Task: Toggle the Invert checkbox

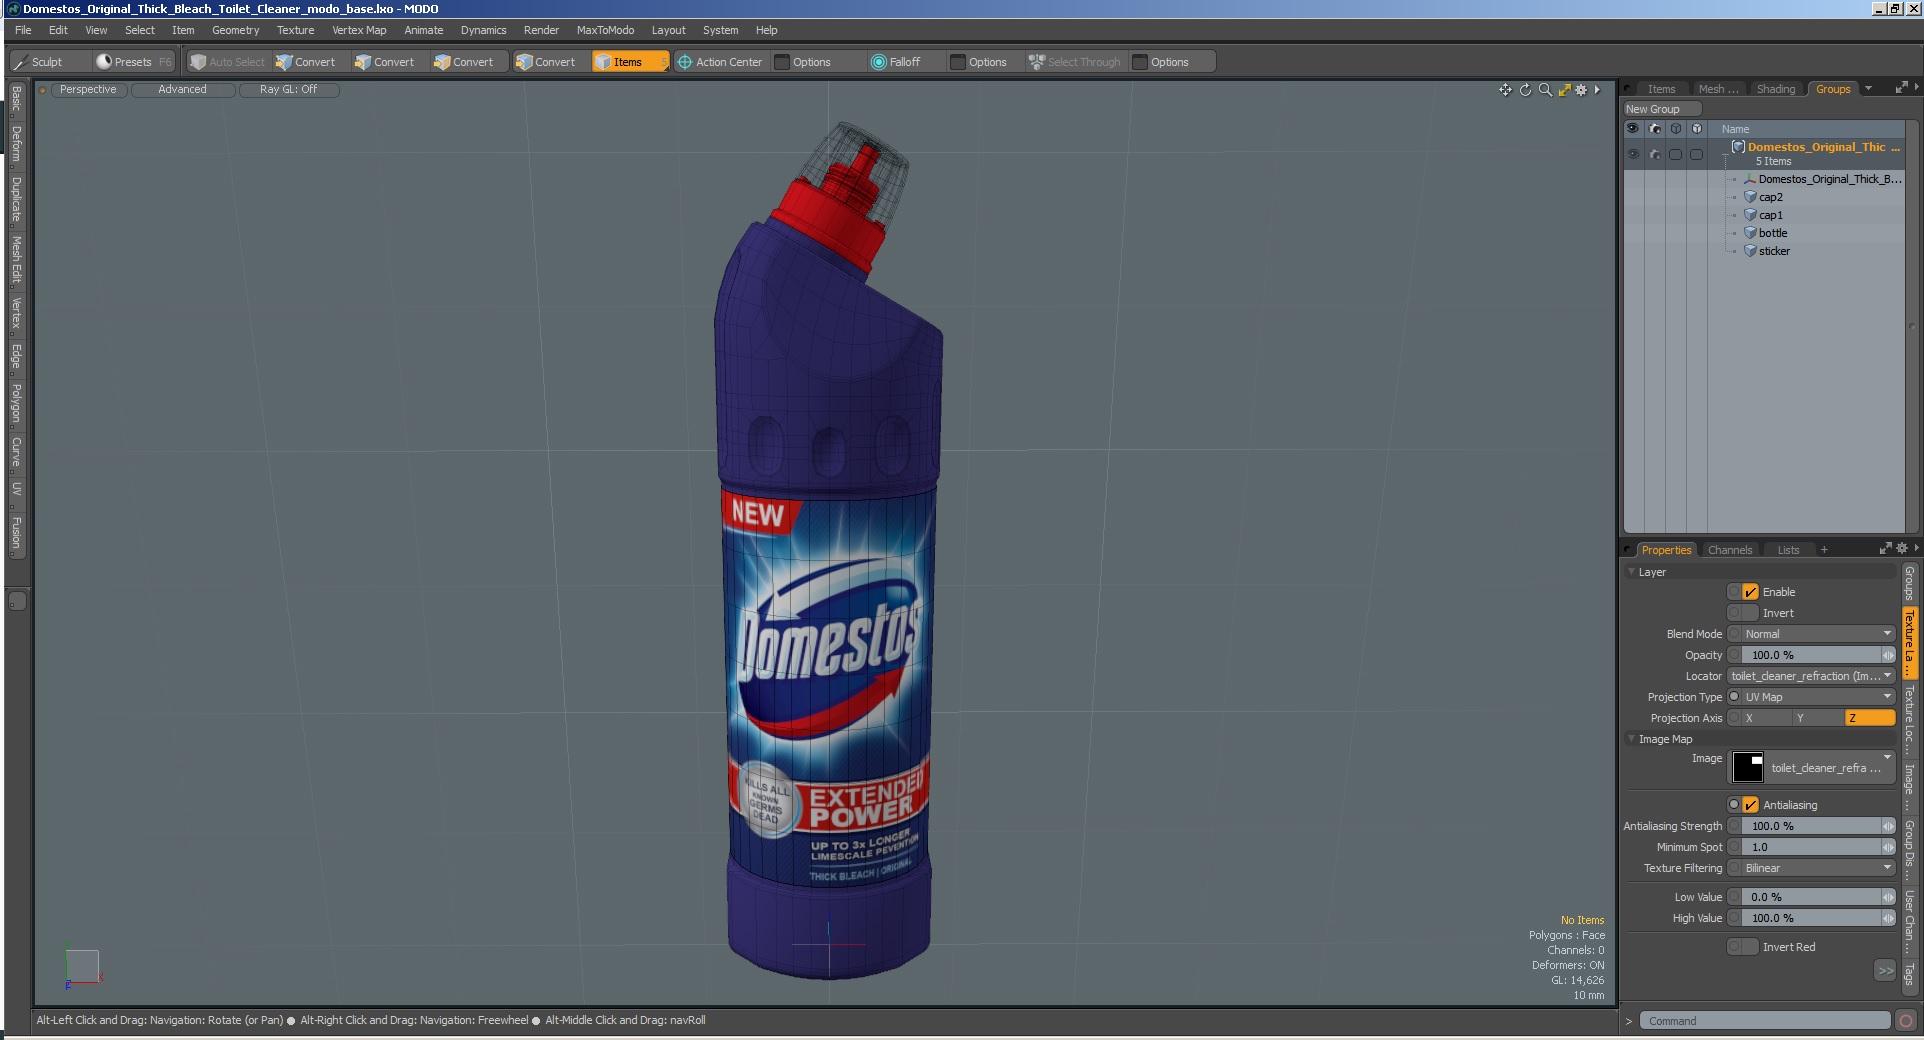Action: coord(1750,613)
